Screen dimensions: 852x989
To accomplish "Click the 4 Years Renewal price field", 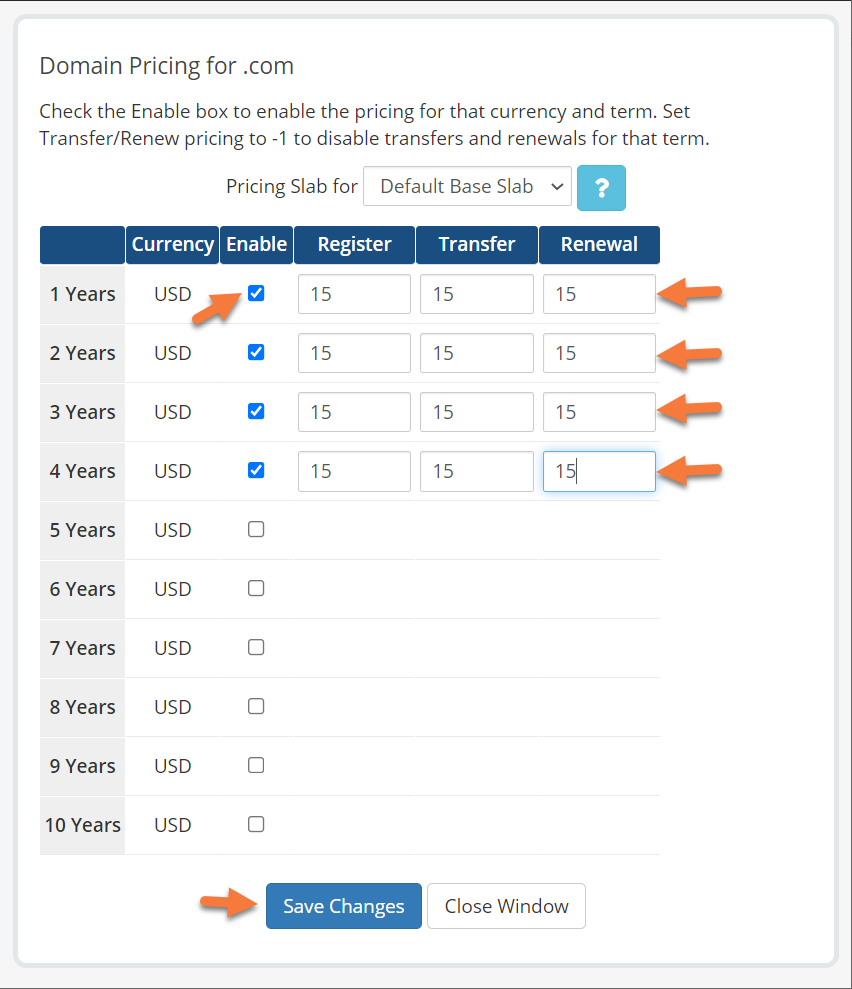I will [x=599, y=471].
